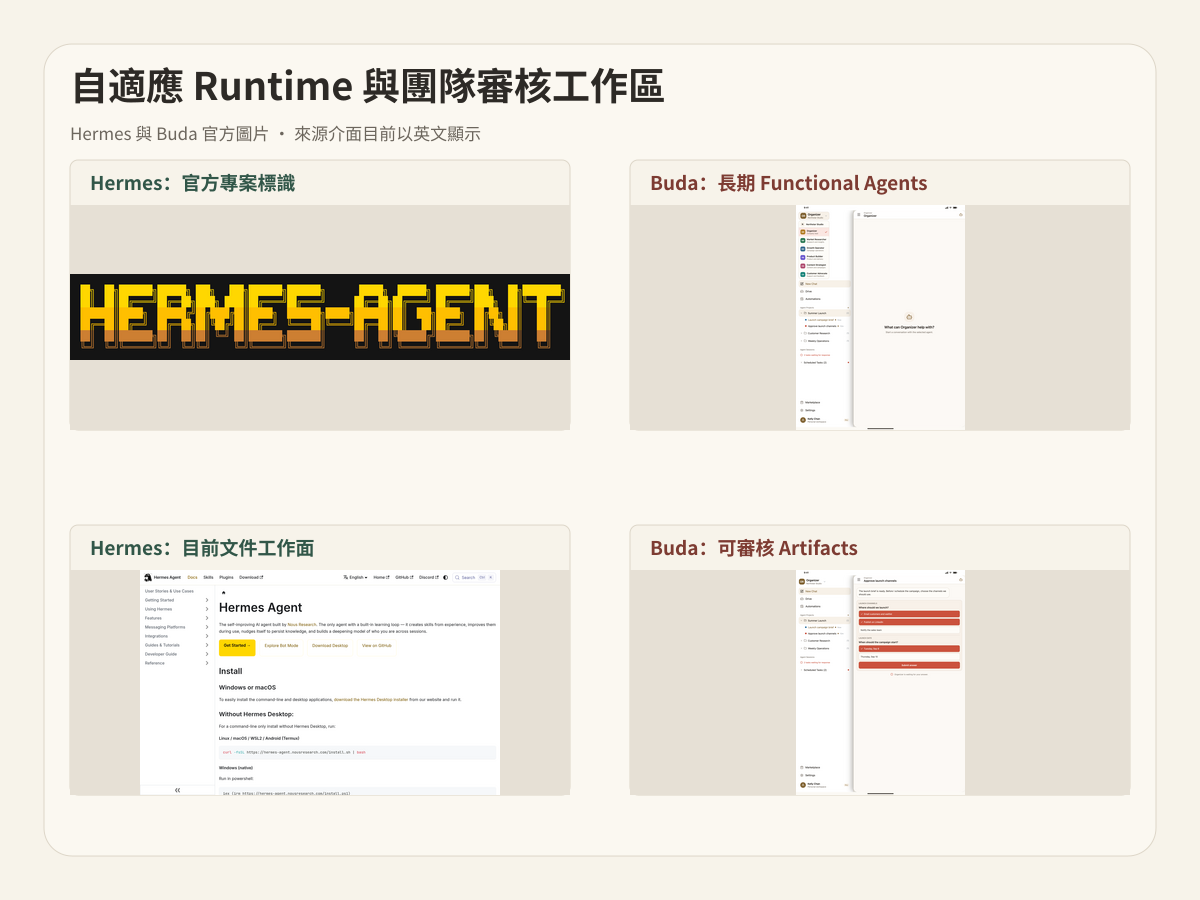Click the home breadcrumb icon above Hermes Agent title
The height and width of the screenshot is (900, 1200).
223,592
